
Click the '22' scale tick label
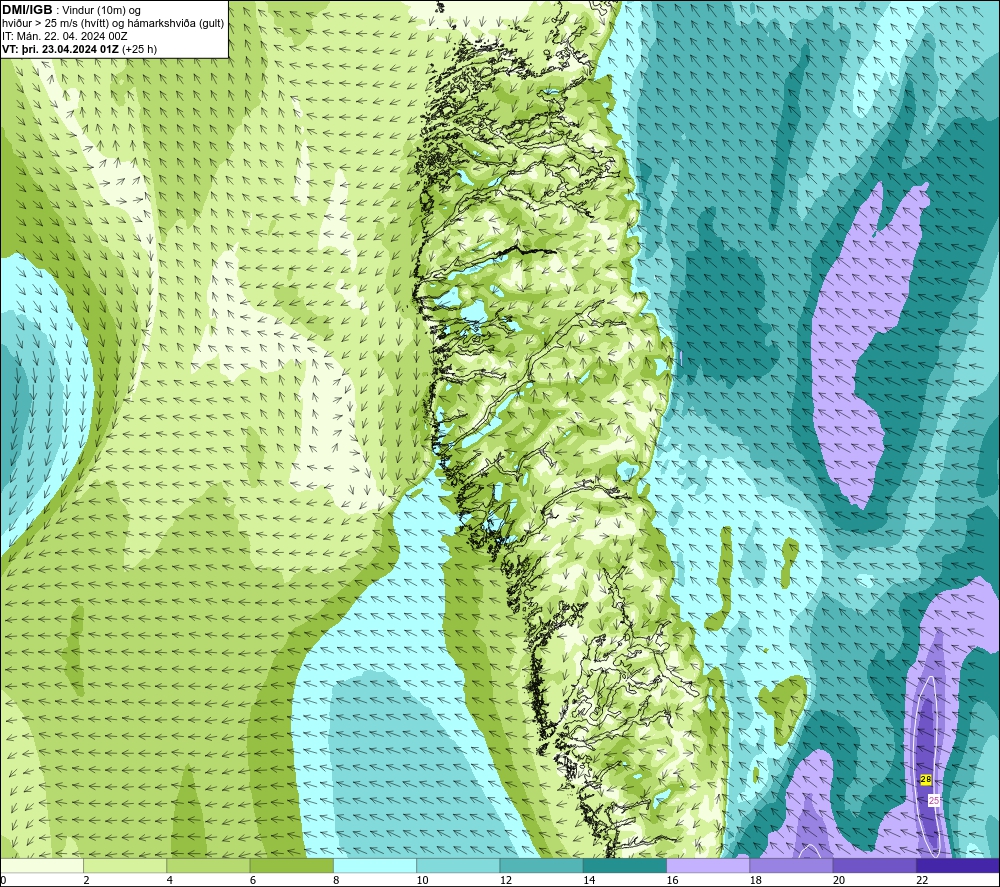(922, 880)
